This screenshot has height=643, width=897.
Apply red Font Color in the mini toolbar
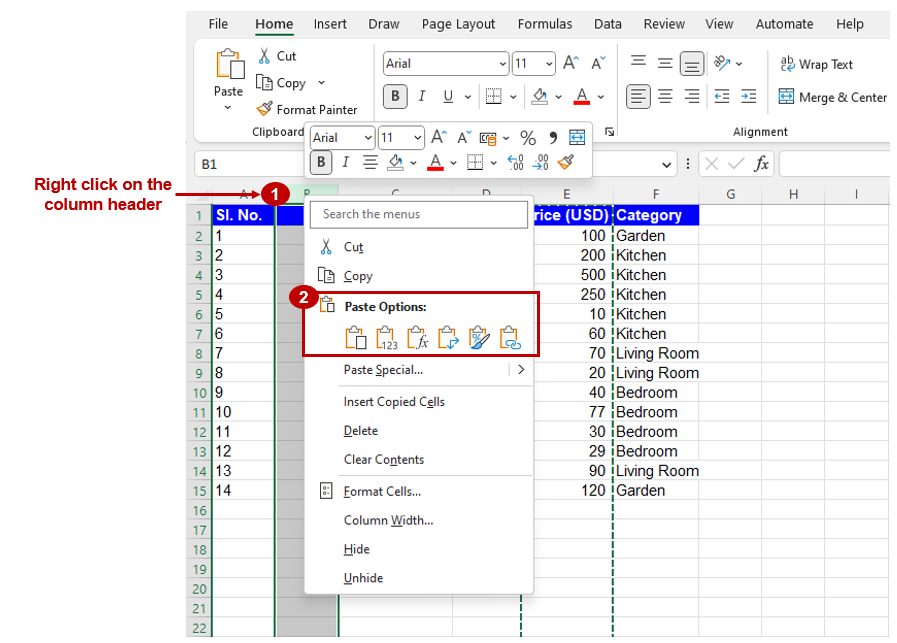435,162
